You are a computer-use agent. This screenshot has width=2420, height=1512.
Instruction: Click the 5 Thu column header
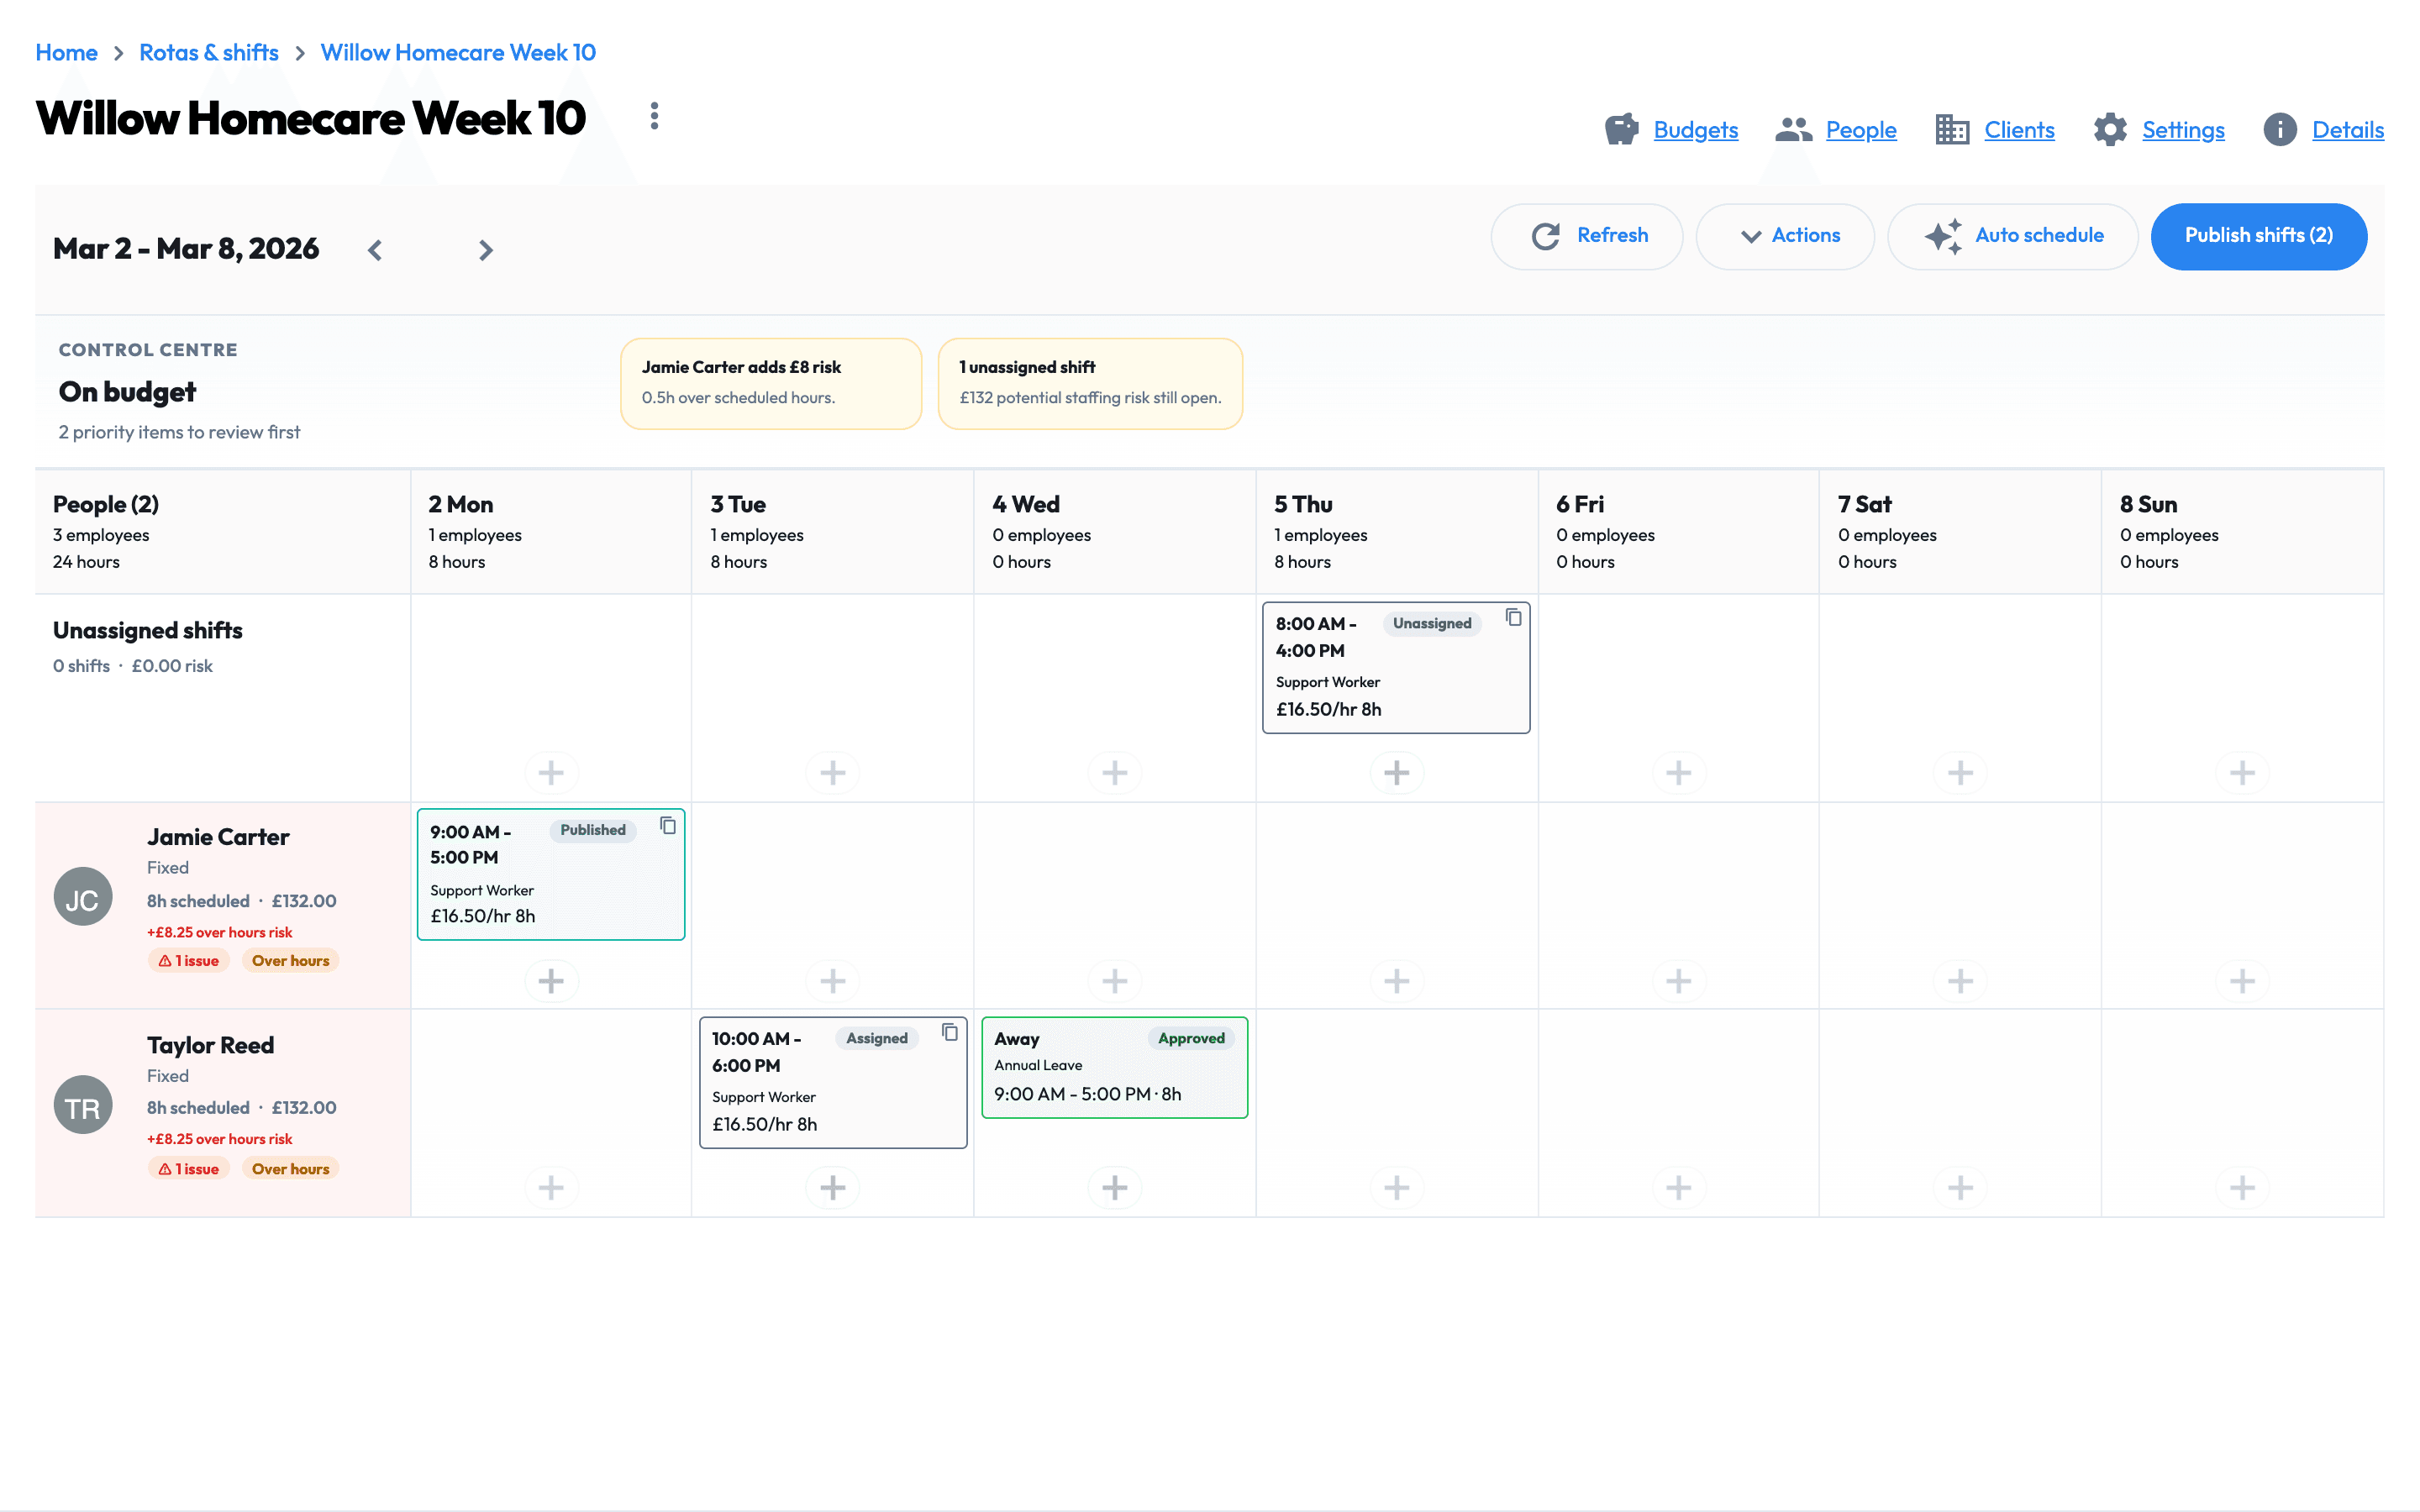(x=1396, y=532)
